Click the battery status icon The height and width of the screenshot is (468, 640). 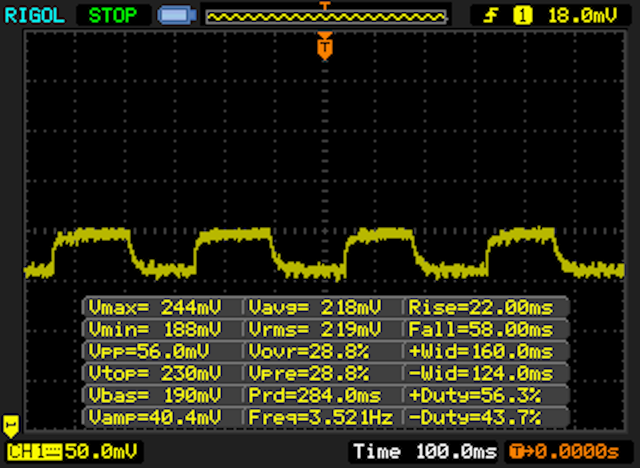pos(177,16)
